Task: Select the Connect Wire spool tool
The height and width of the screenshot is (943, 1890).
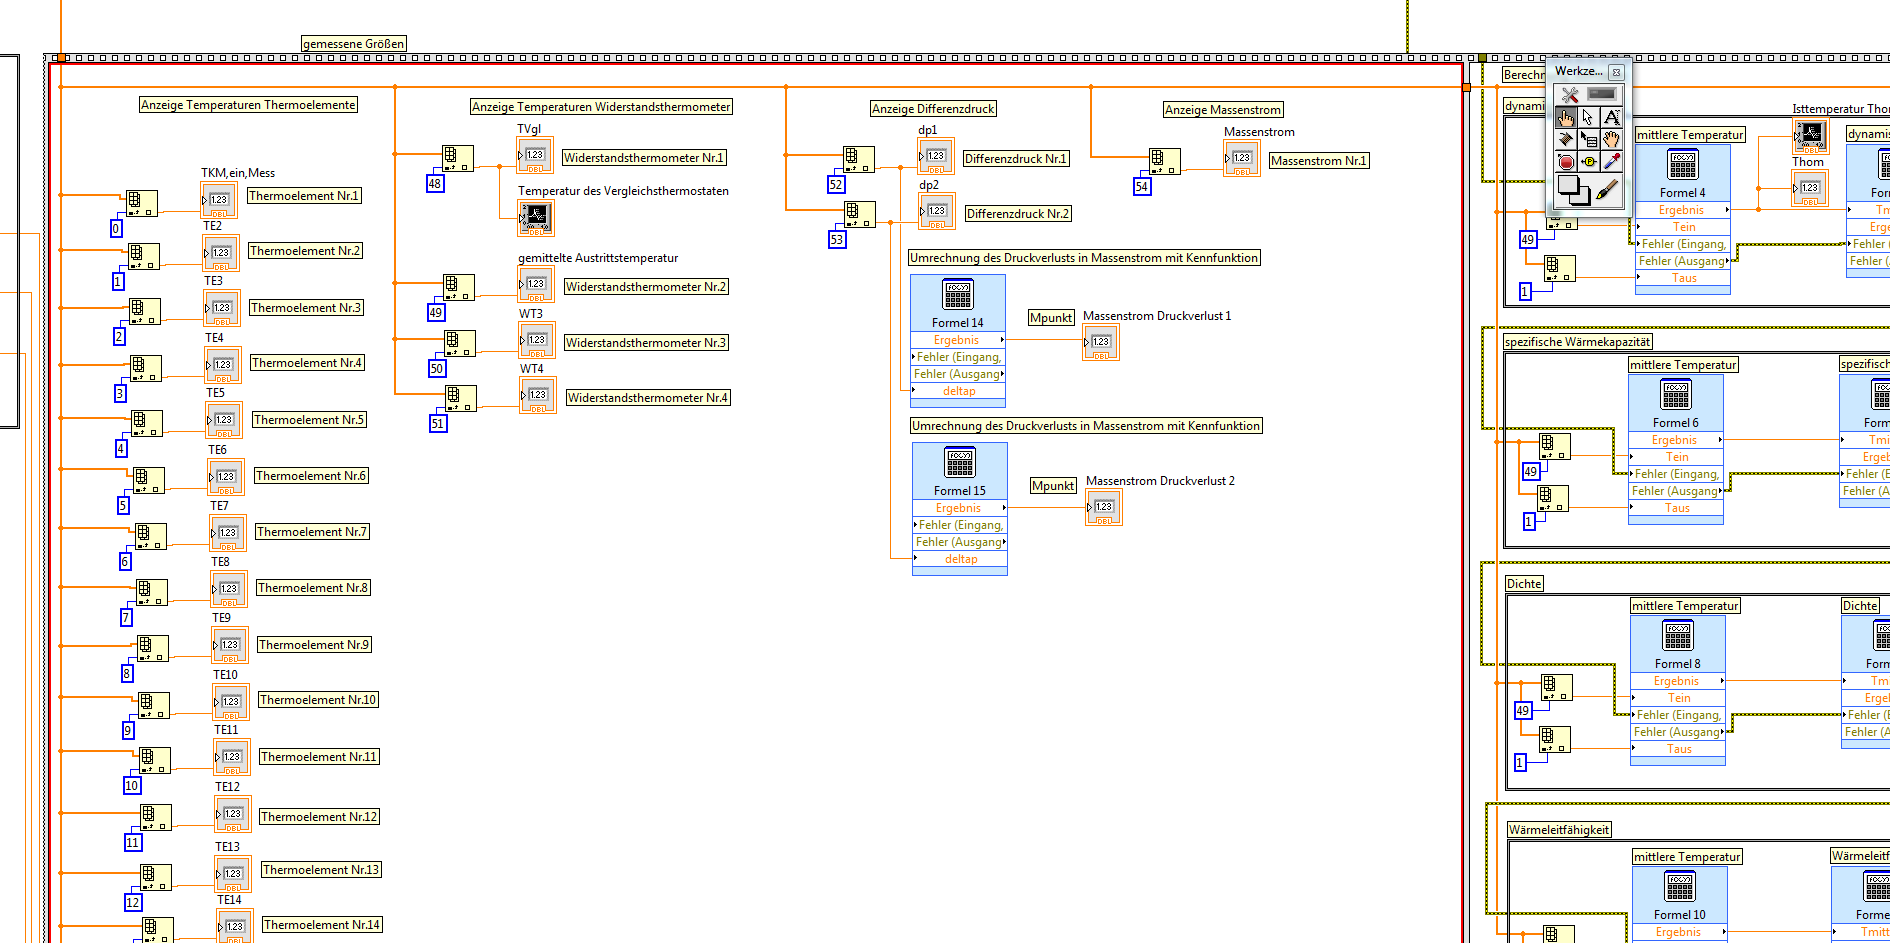Action: (1566, 140)
